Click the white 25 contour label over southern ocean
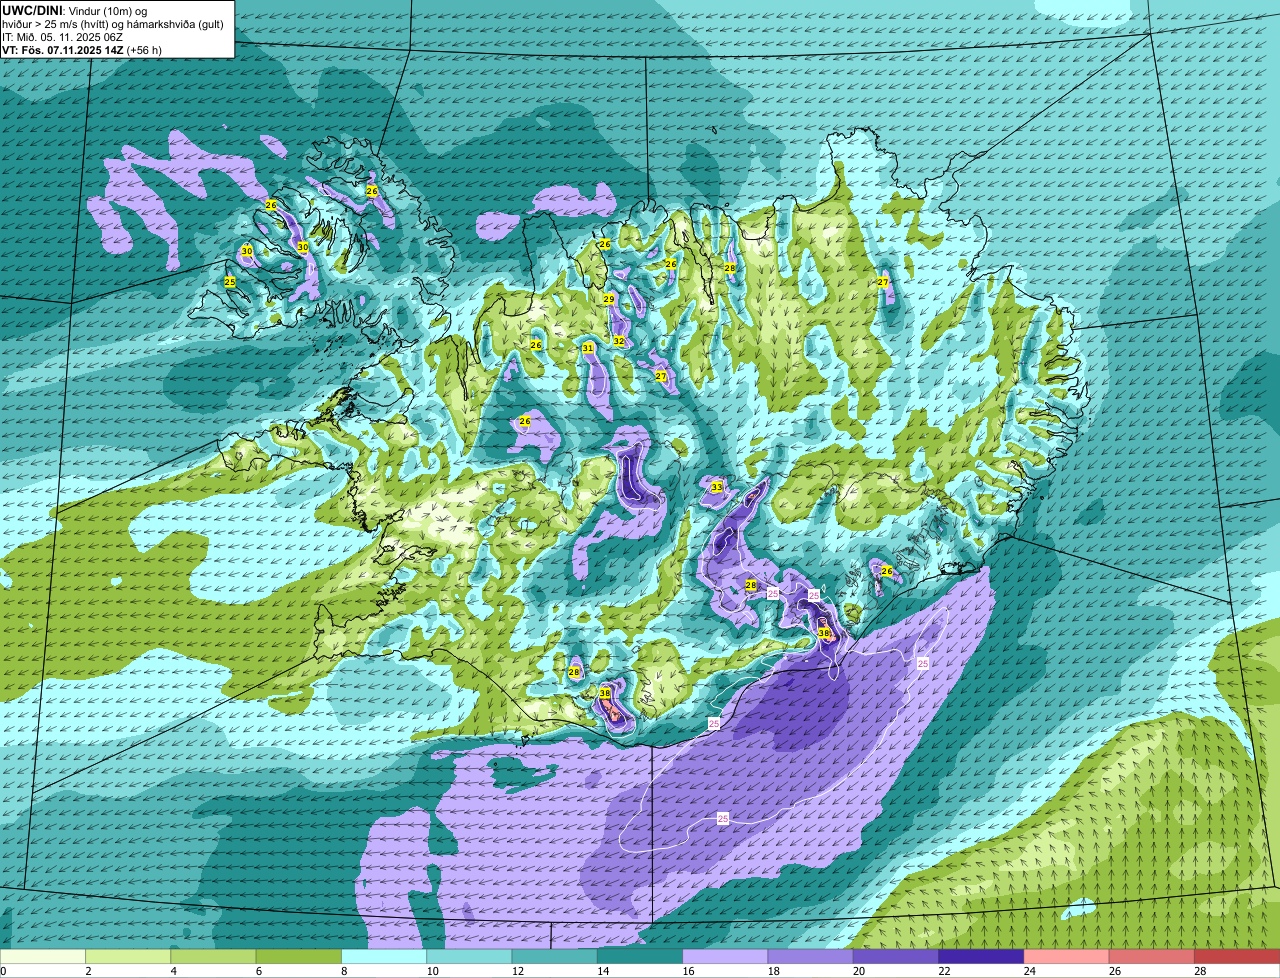 point(723,818)
